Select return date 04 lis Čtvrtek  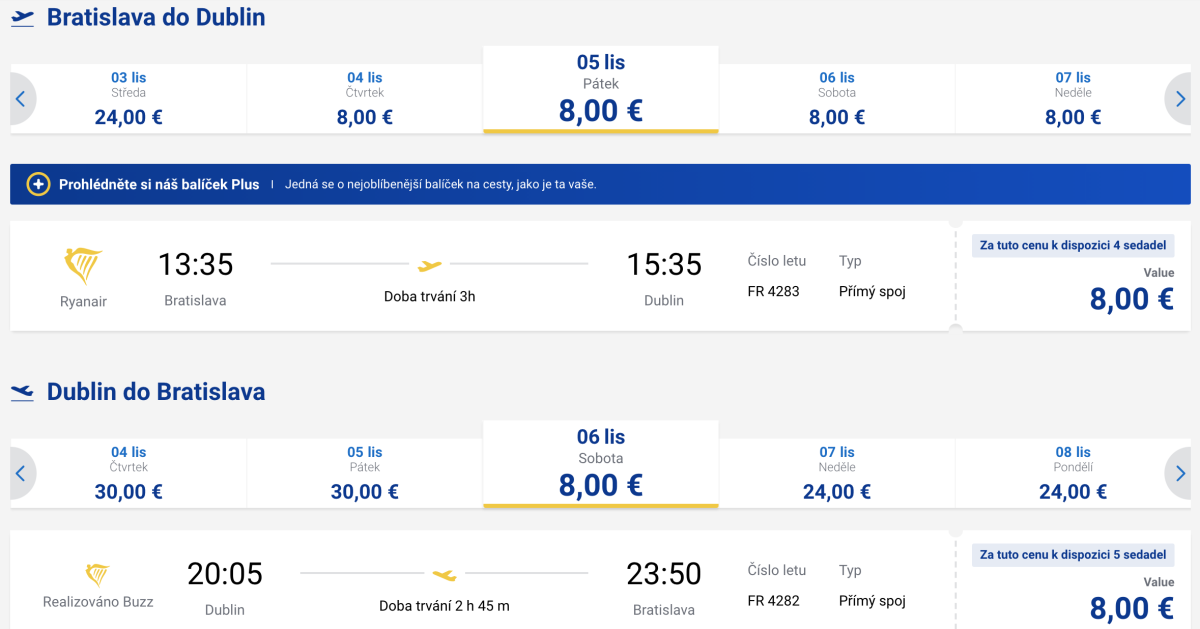[128, 473]
